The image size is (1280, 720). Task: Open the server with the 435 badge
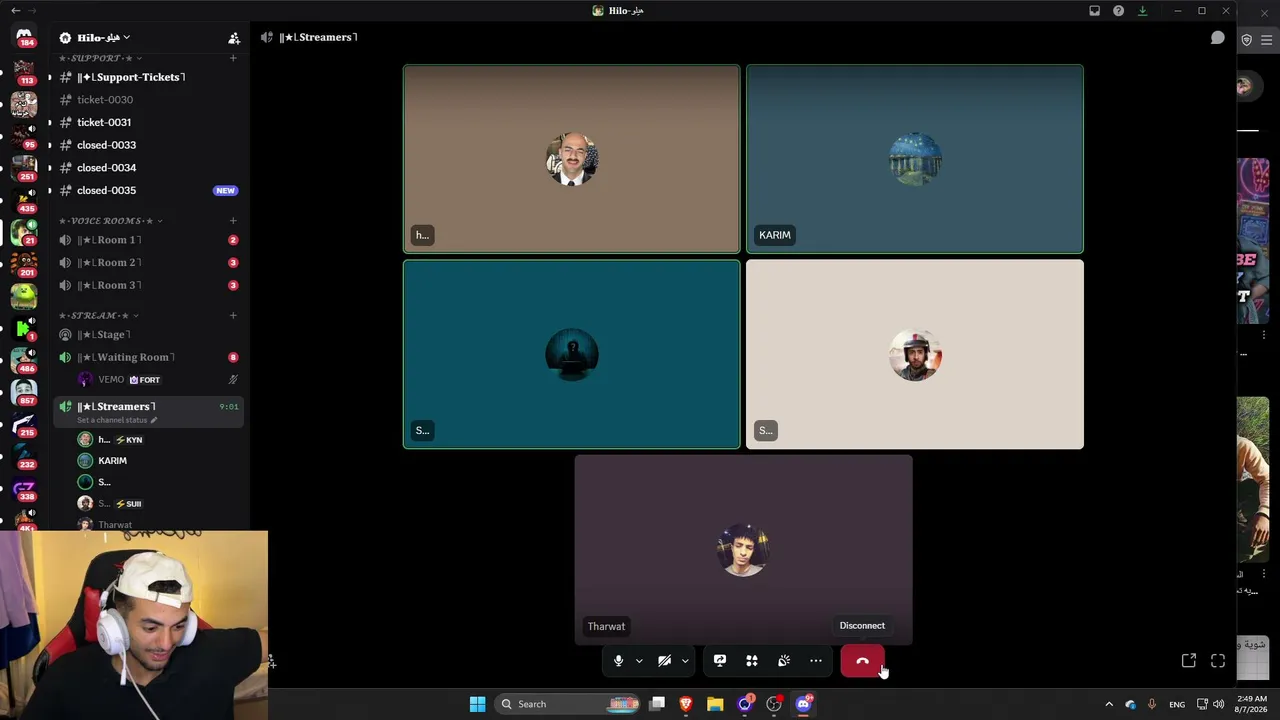click(x=24, y=199)
